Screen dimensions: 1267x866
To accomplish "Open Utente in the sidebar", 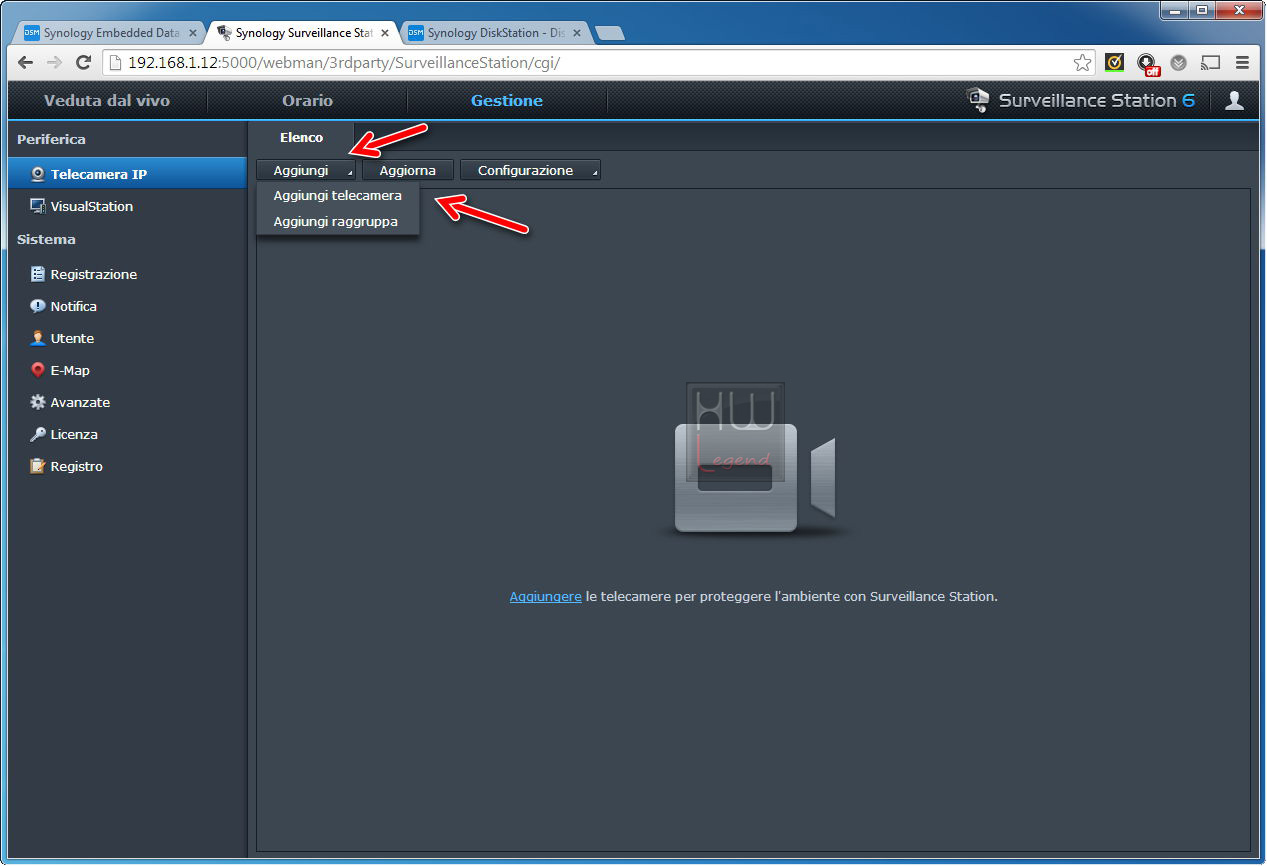I will [x=127, y=338].
